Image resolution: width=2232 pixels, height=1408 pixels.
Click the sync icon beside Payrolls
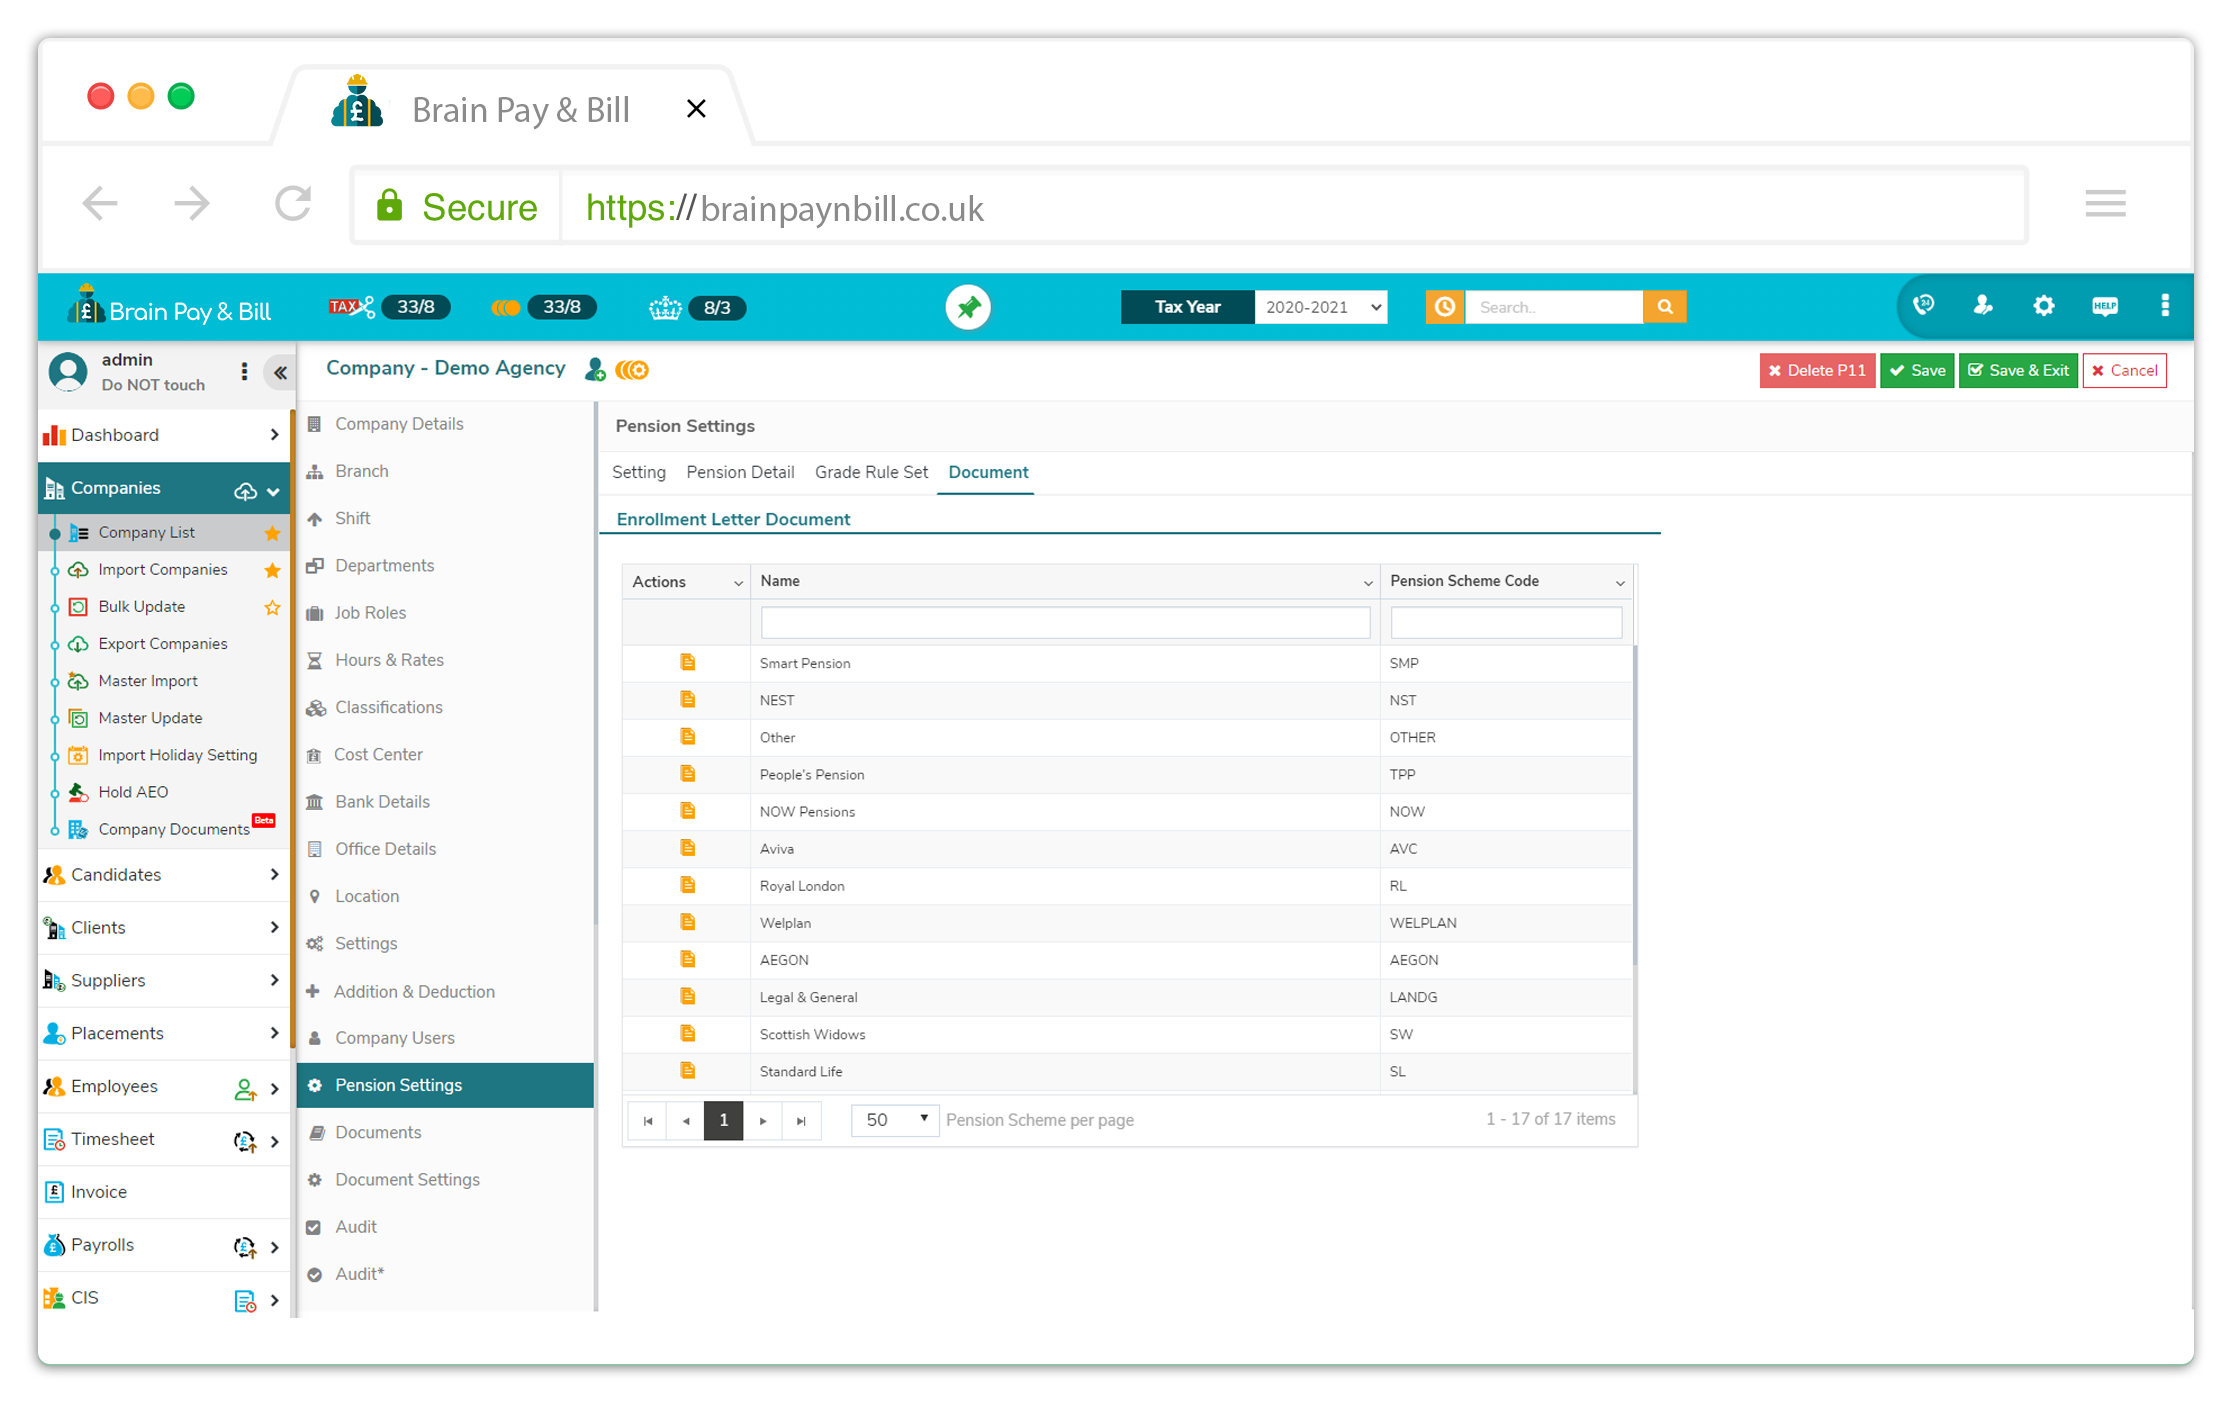(x=244, y=1247)
